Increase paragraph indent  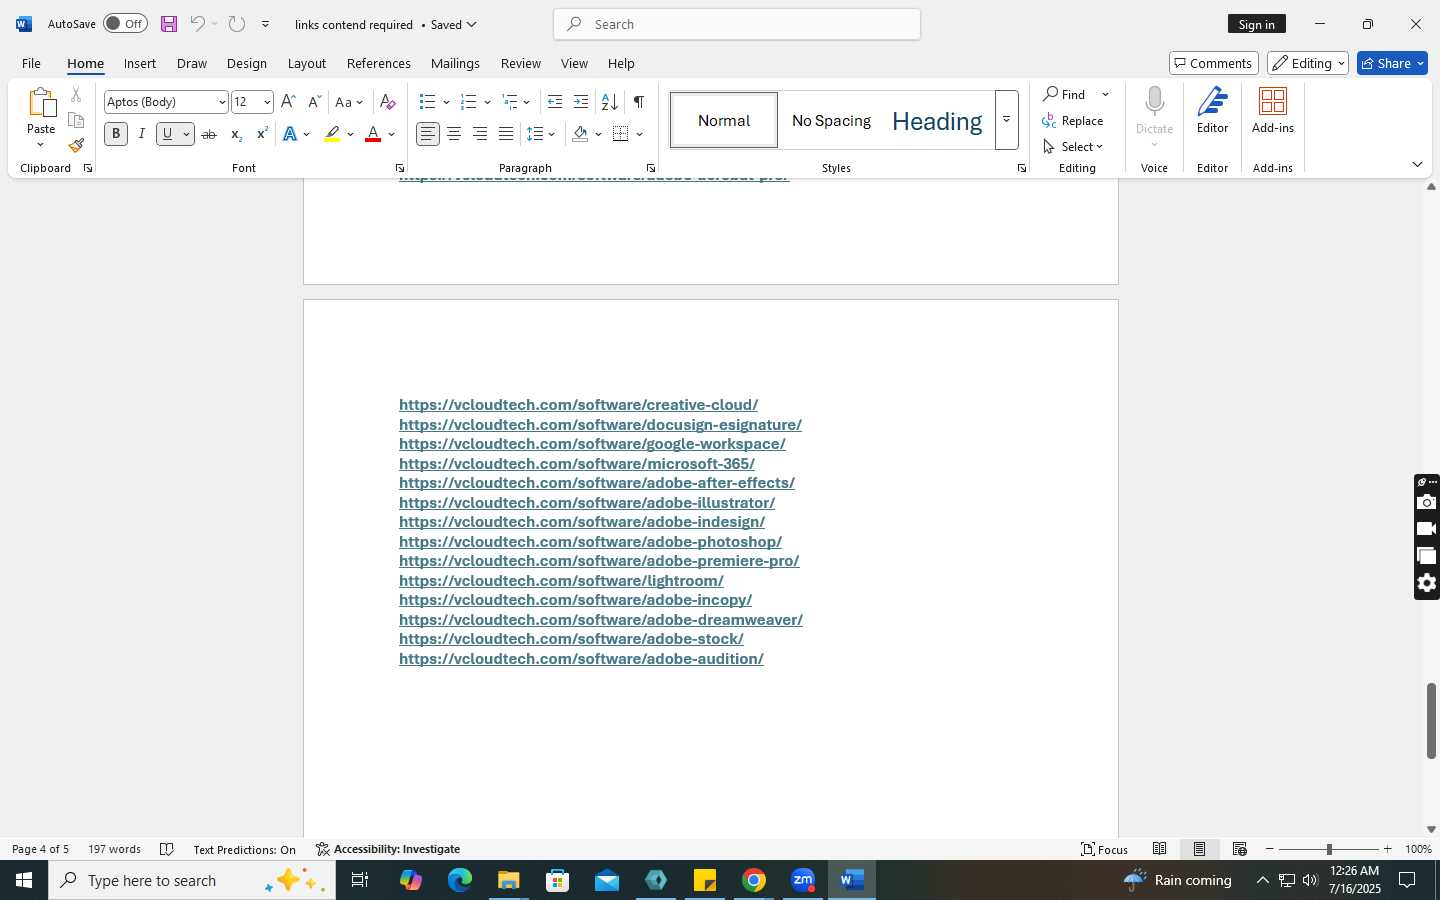coord(581,102)
